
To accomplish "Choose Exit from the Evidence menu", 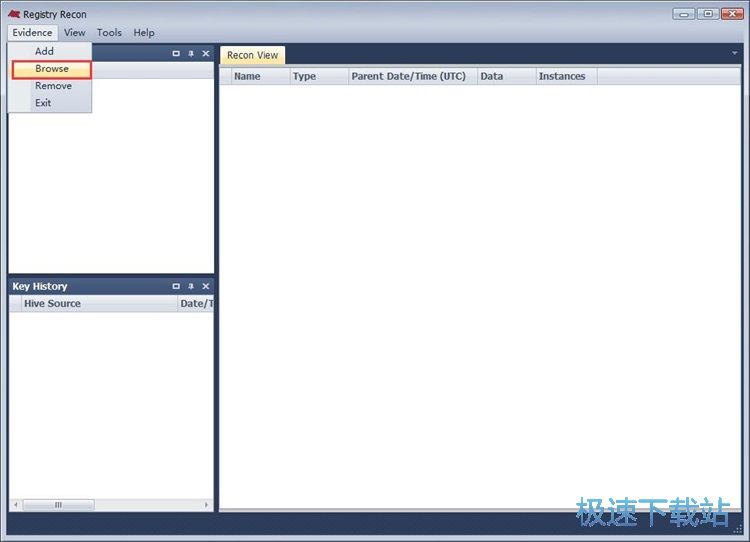I will [x=52, y=103].
